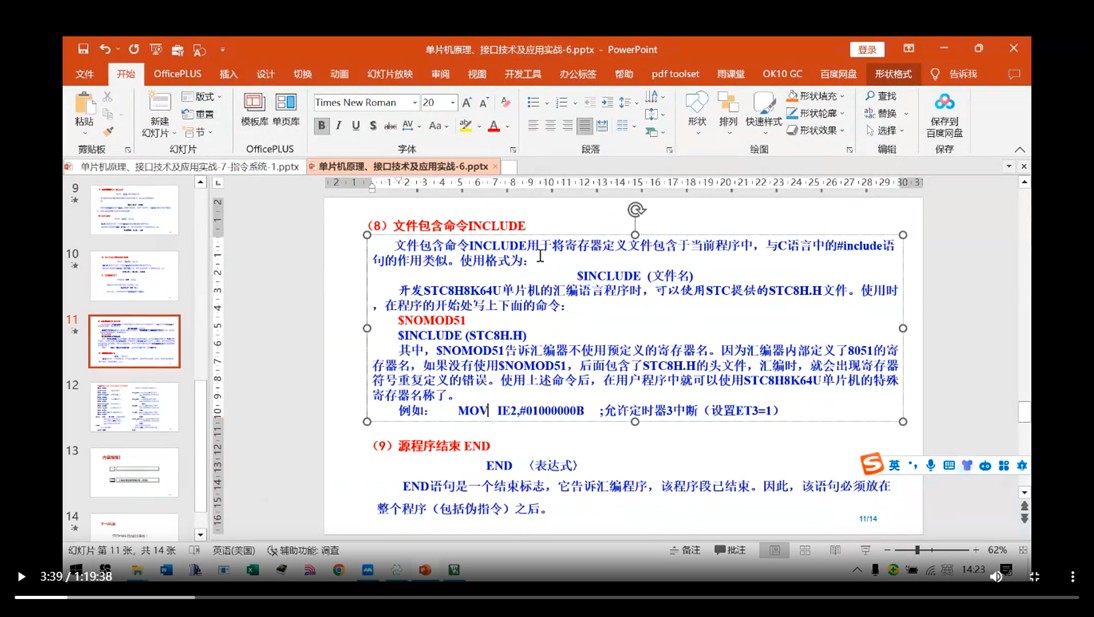
Task: Click the 查找 find button
Action: point(881,97)
